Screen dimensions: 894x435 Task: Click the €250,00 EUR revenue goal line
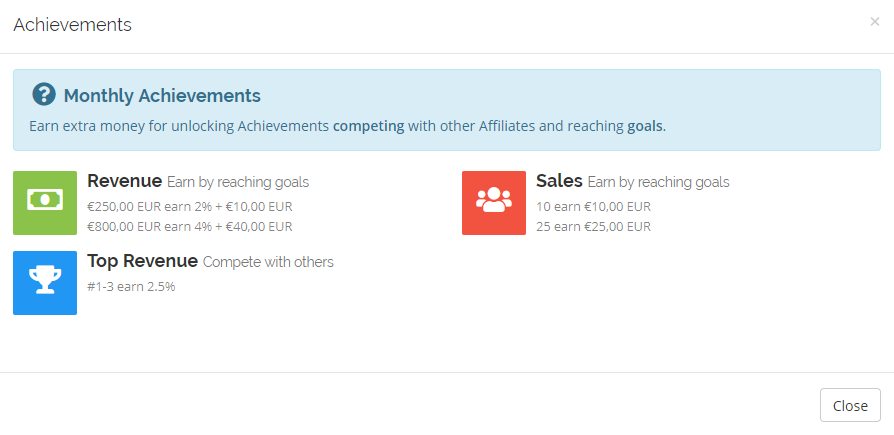click(190, 206)
